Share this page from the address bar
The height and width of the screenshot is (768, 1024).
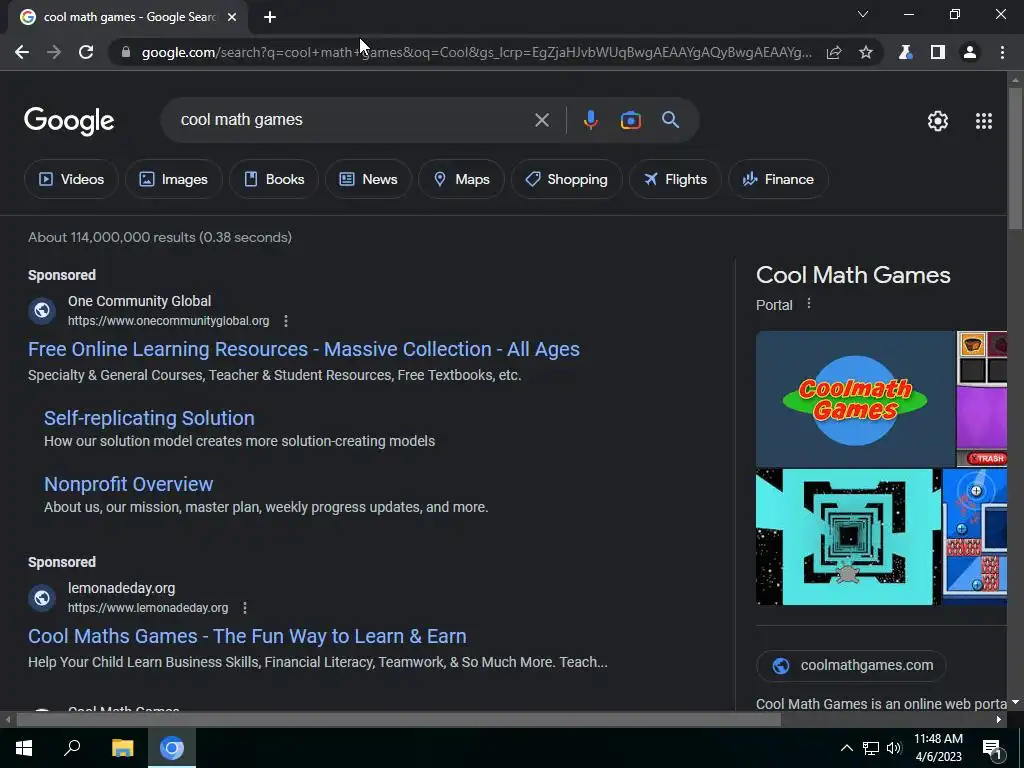[834, 52]
